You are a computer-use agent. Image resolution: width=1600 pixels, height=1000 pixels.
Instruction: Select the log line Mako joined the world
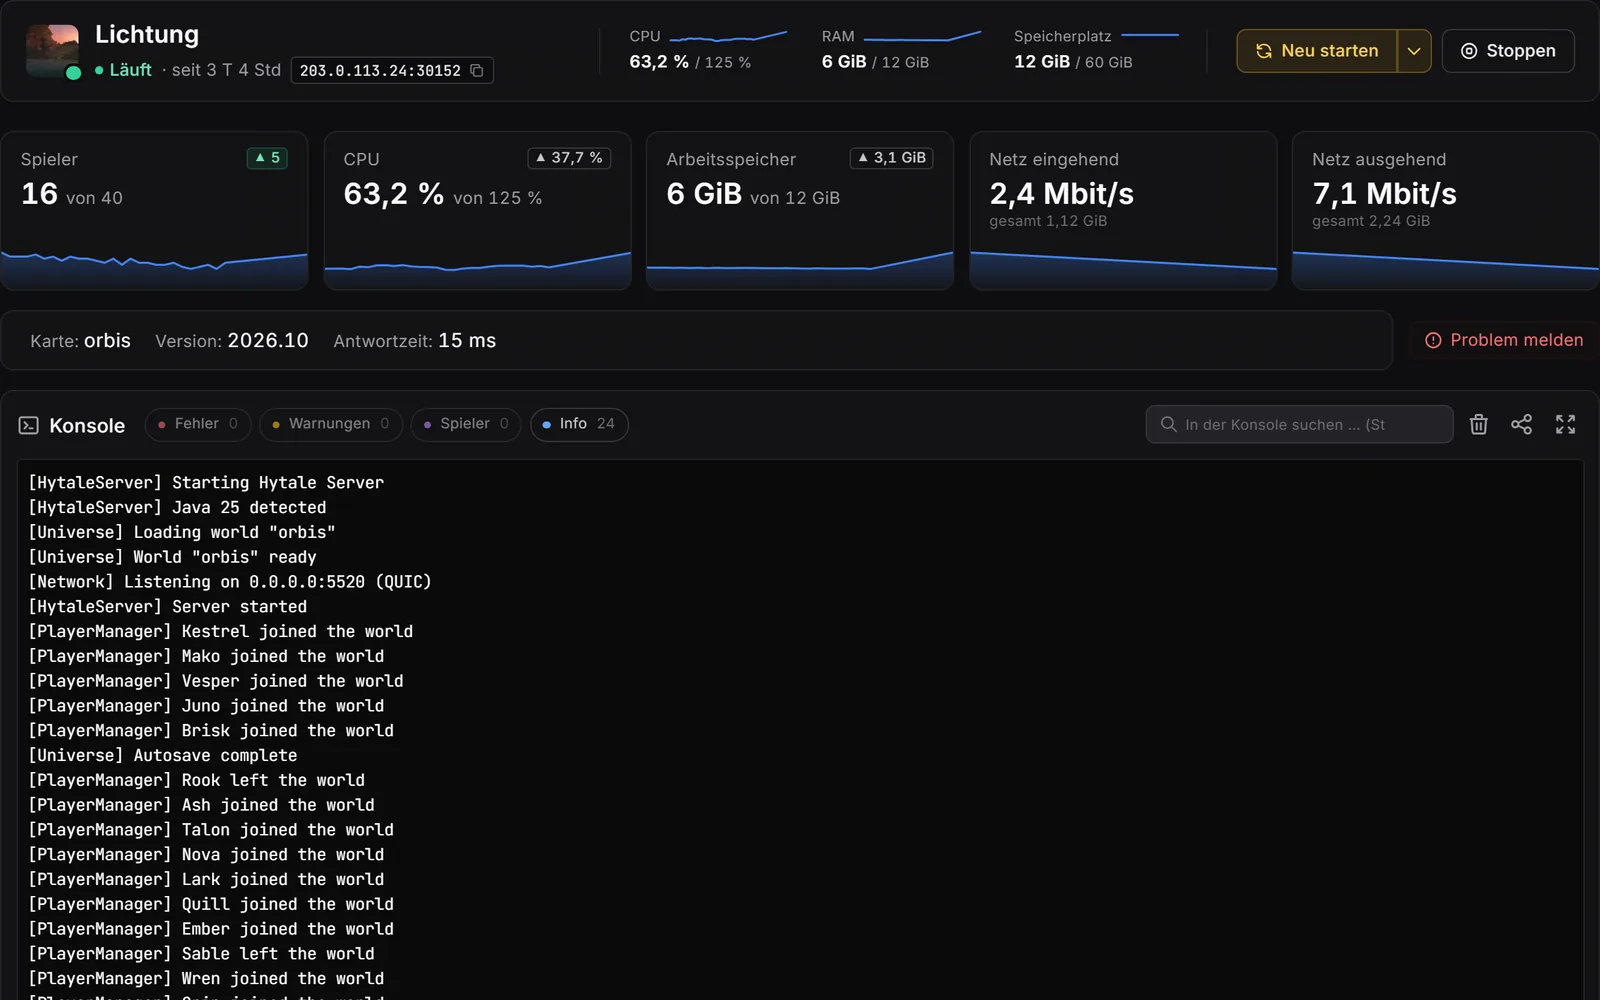click(x=206, y=657)
